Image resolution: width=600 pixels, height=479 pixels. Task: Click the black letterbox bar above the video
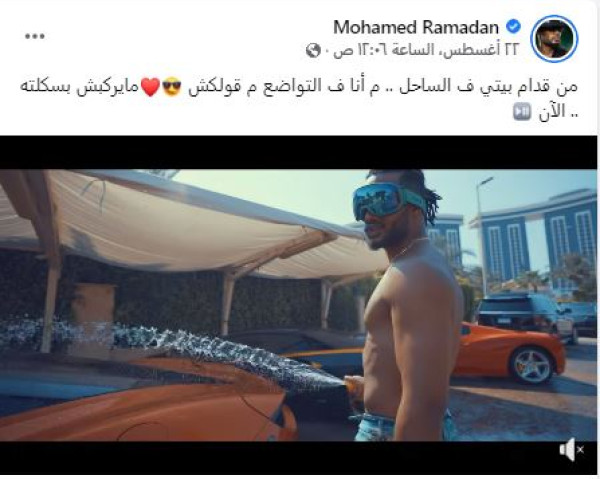[298, 153]
